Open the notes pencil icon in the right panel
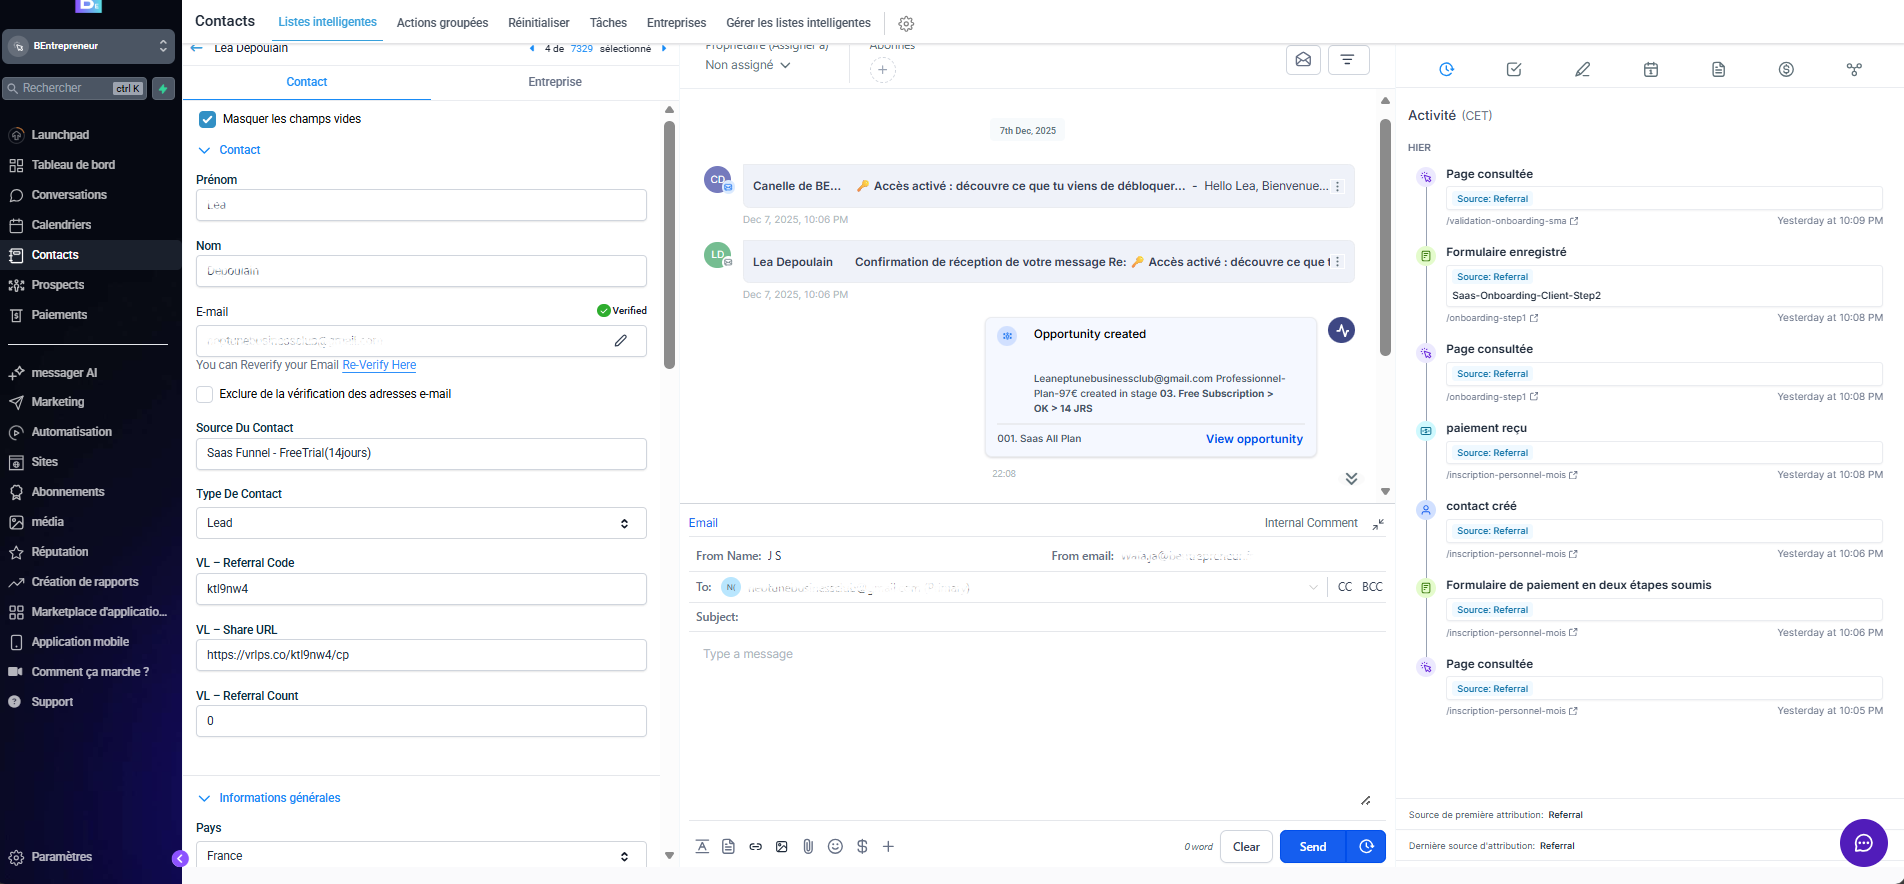The image size is (1904, 884). pos(1582,69)
